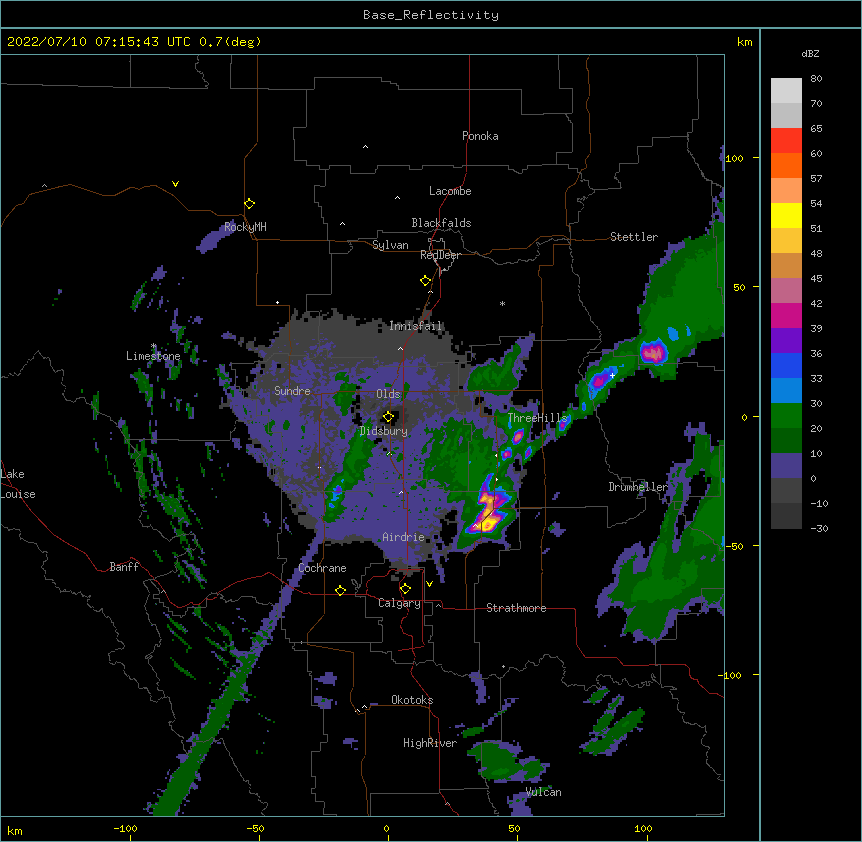The height and width of the screenshot is (842, 862).
Task: Click the Lacombe town label
Action: click(x=450, y=191)
